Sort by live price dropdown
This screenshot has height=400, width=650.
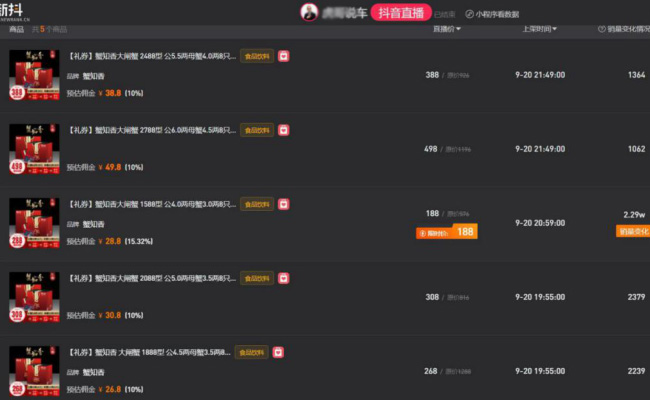(447, 29)
